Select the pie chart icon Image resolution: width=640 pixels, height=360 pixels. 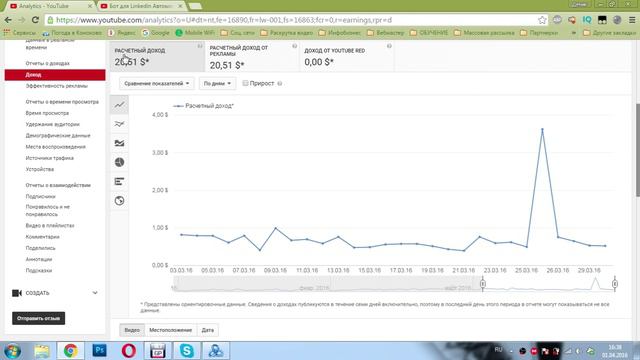[119, 162]
